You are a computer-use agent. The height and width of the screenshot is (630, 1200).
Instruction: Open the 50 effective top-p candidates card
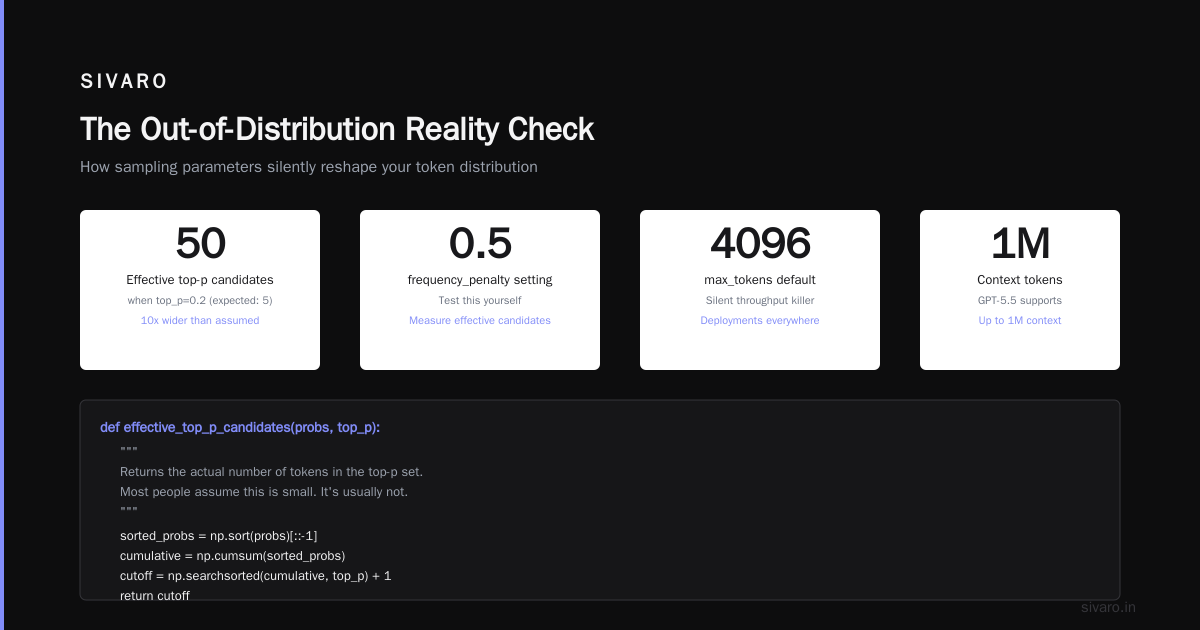tap(200, 290)
